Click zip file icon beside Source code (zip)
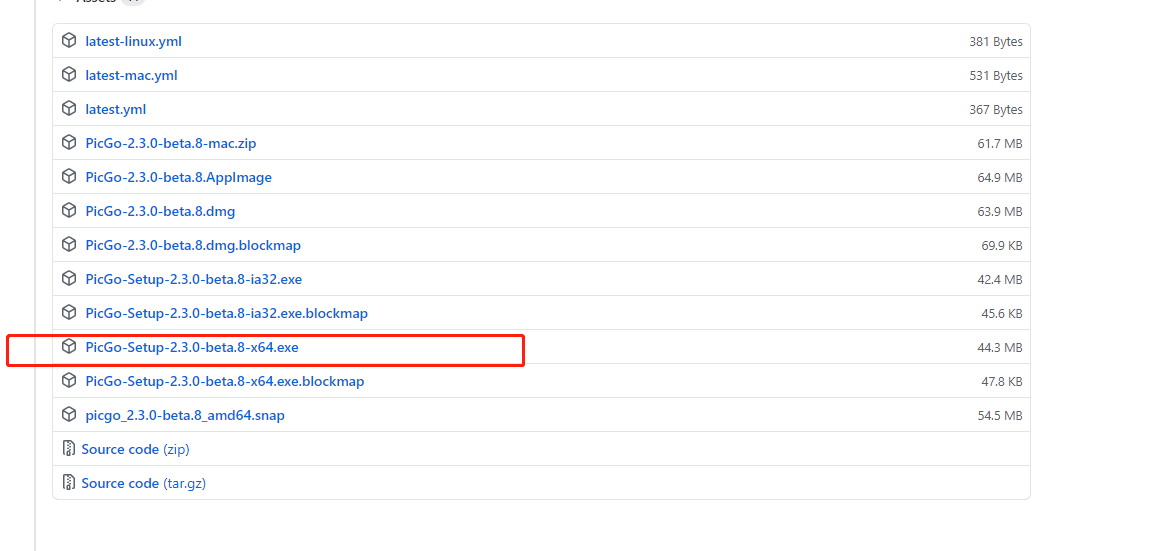The height and width of the screenshot is (551, 1155). 69,449
